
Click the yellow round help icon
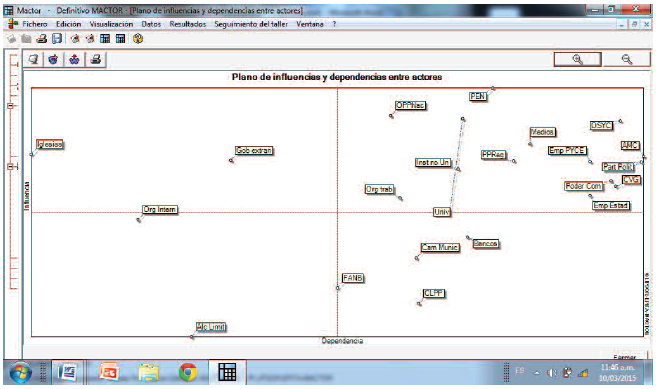click(138, 39)
